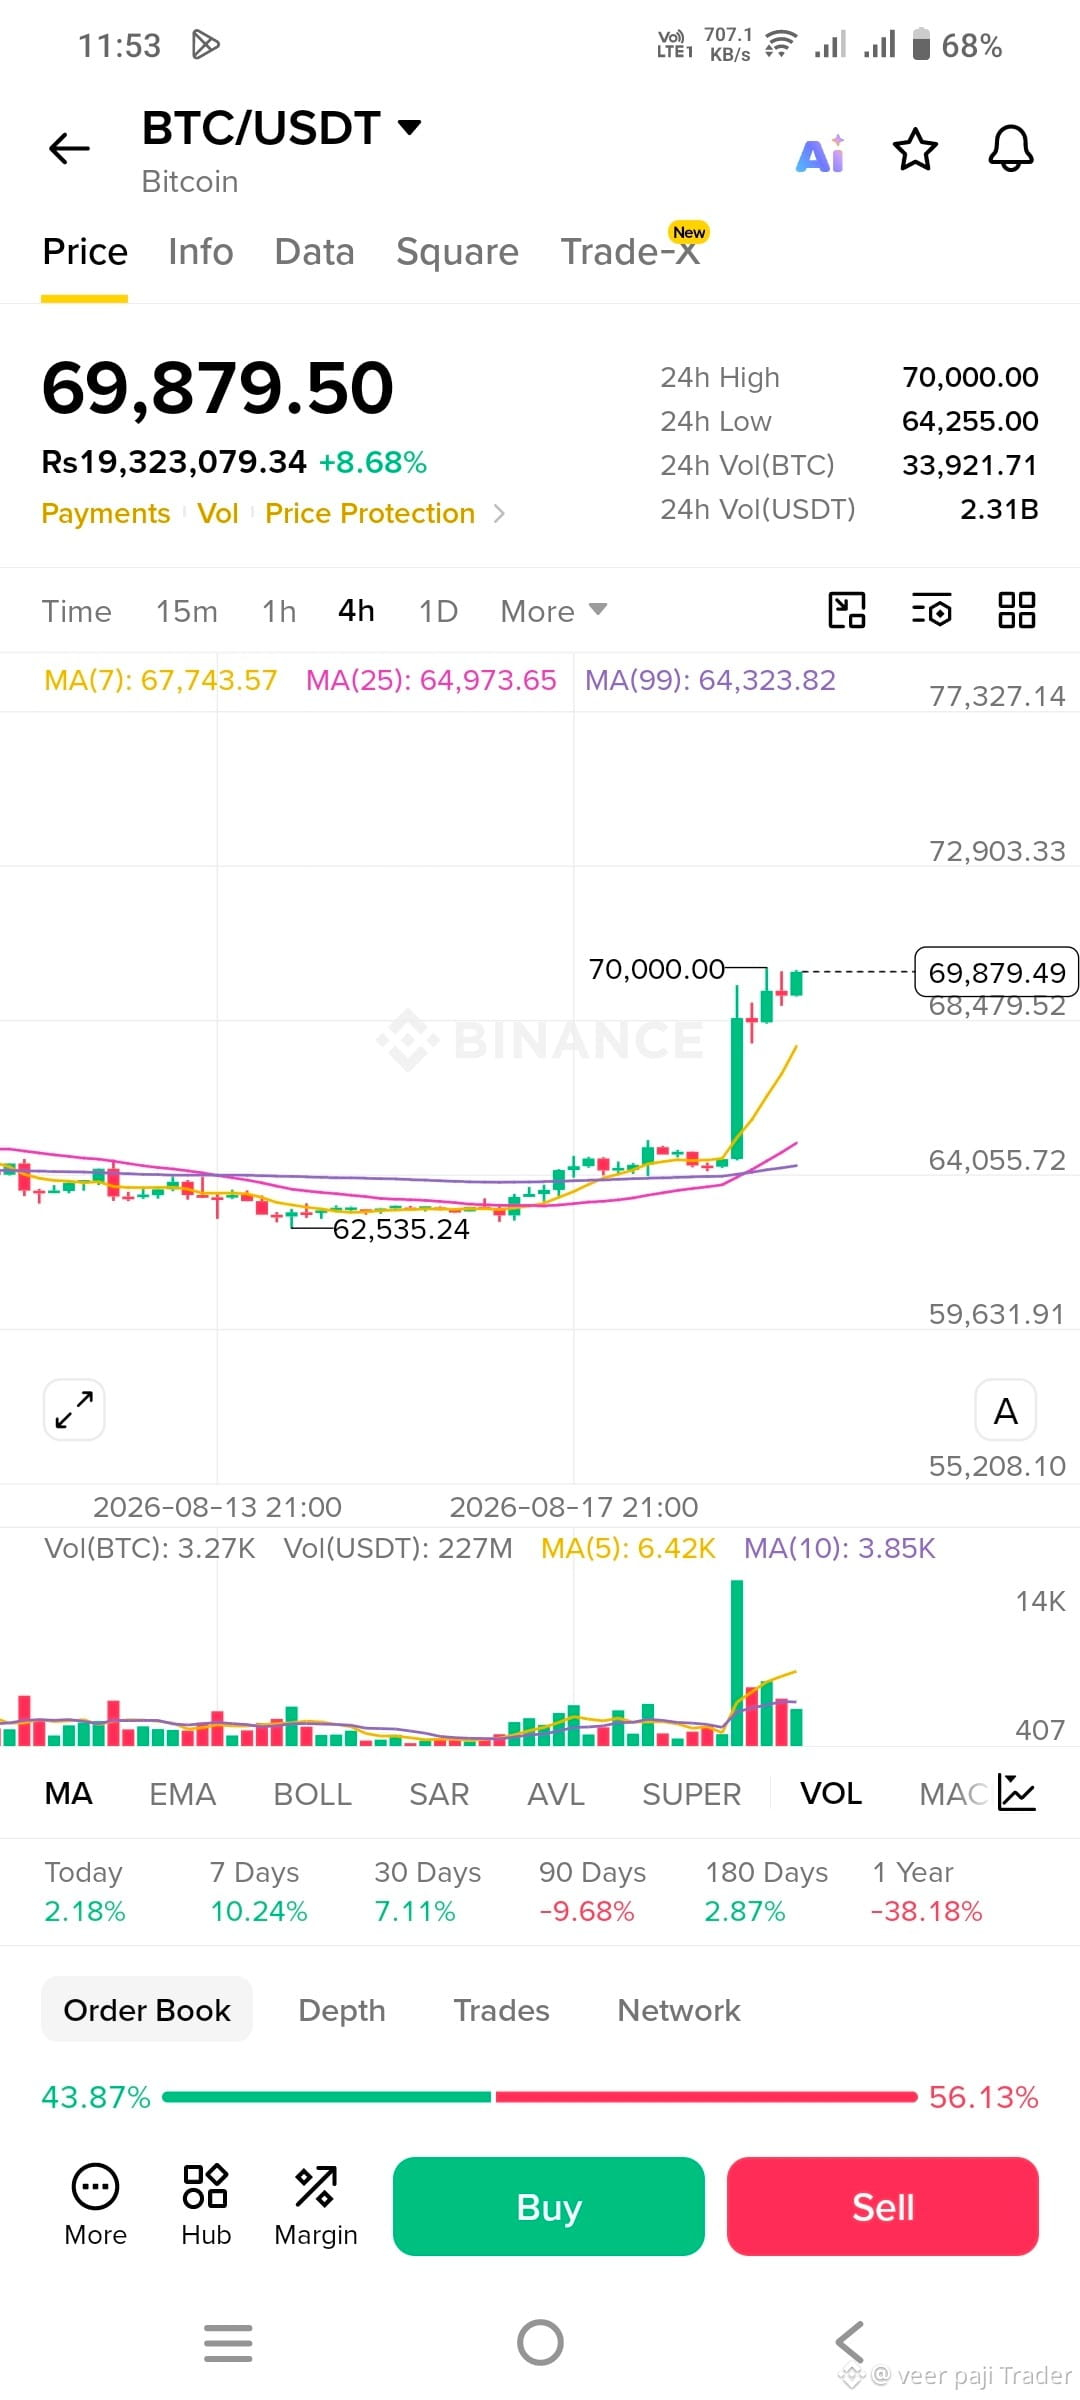Open the AI assistant icon
Screen dimensions: 1080x2400
pos(820,154)
